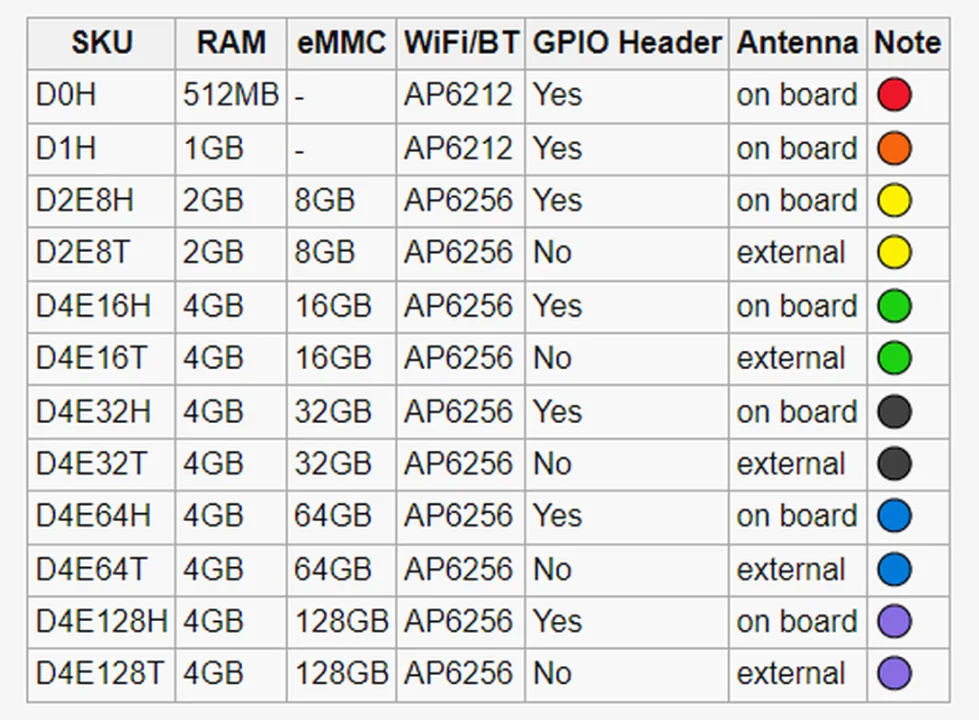
Task: Click the GPIO Header column heading
Action: coord(627,43)
